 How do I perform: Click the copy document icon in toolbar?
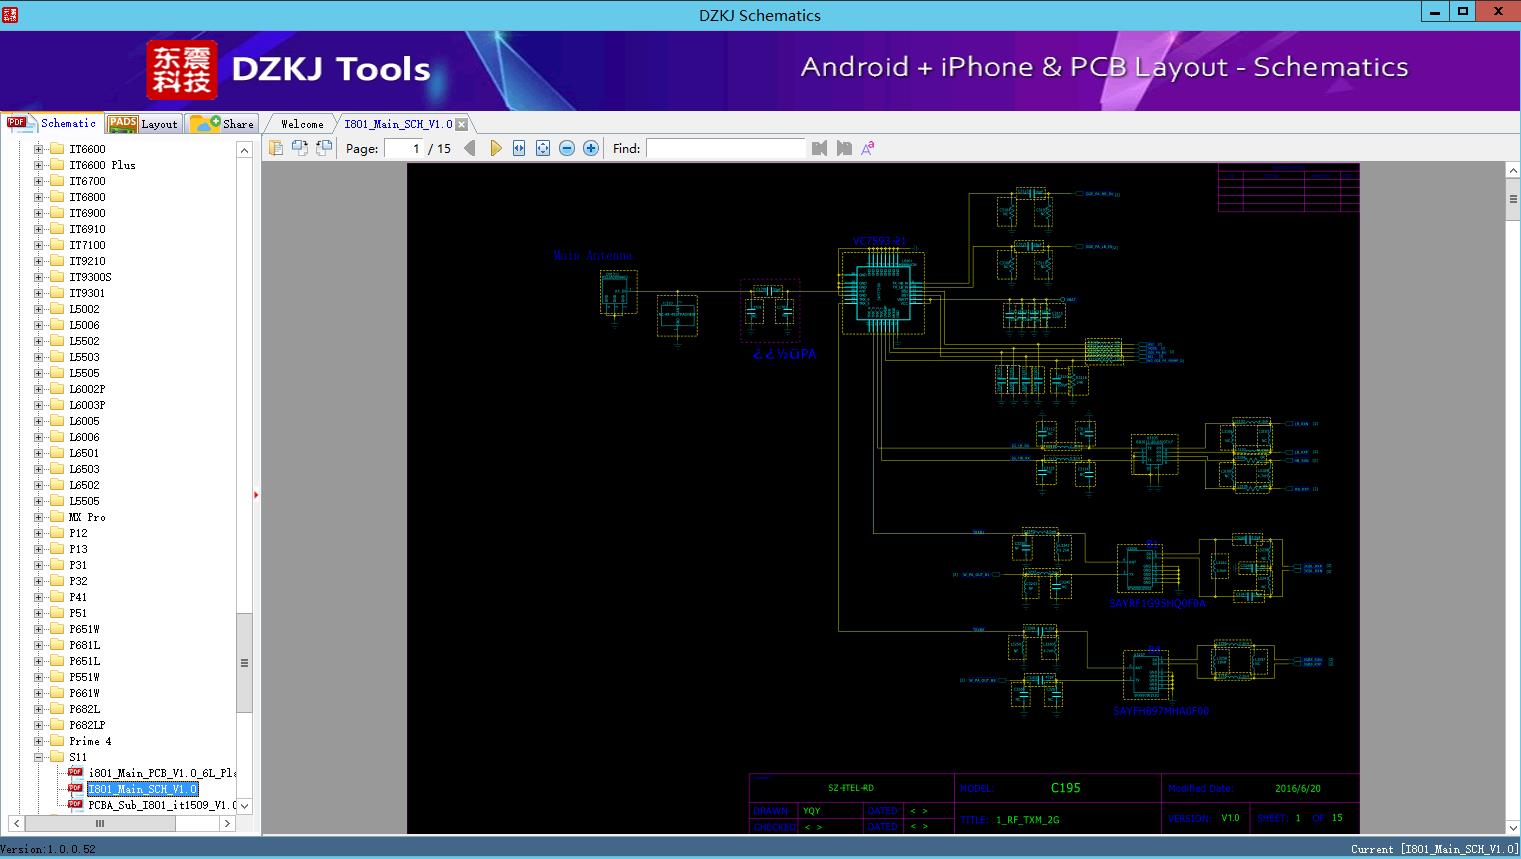[x=275, y=148]
